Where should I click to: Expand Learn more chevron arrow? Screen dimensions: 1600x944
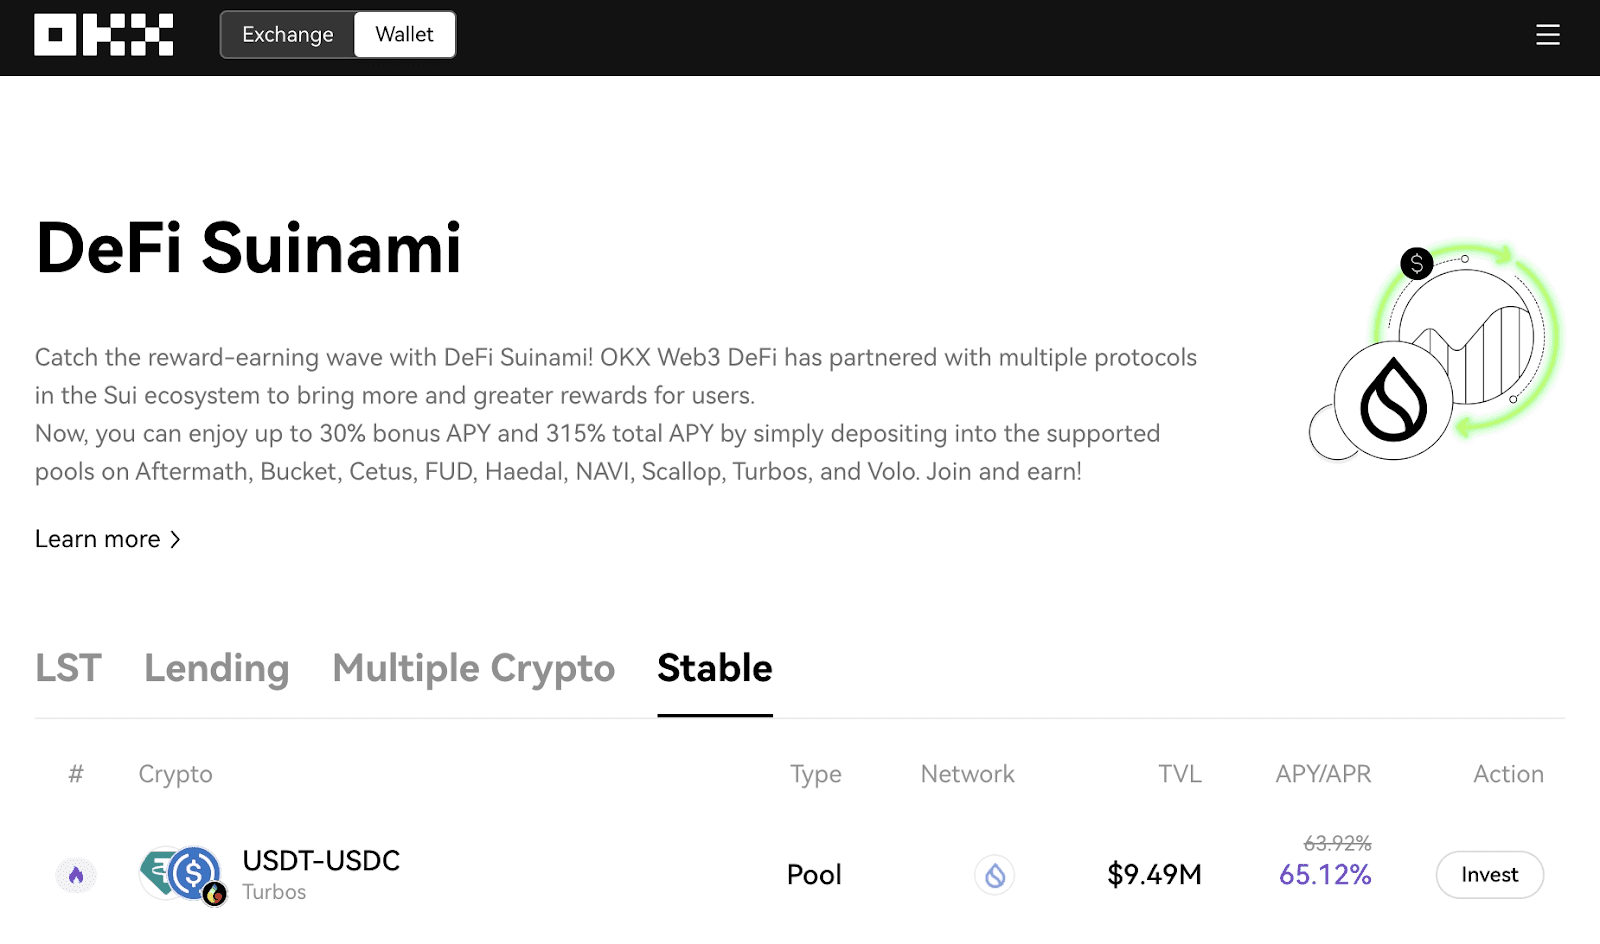tap(176, 539)
